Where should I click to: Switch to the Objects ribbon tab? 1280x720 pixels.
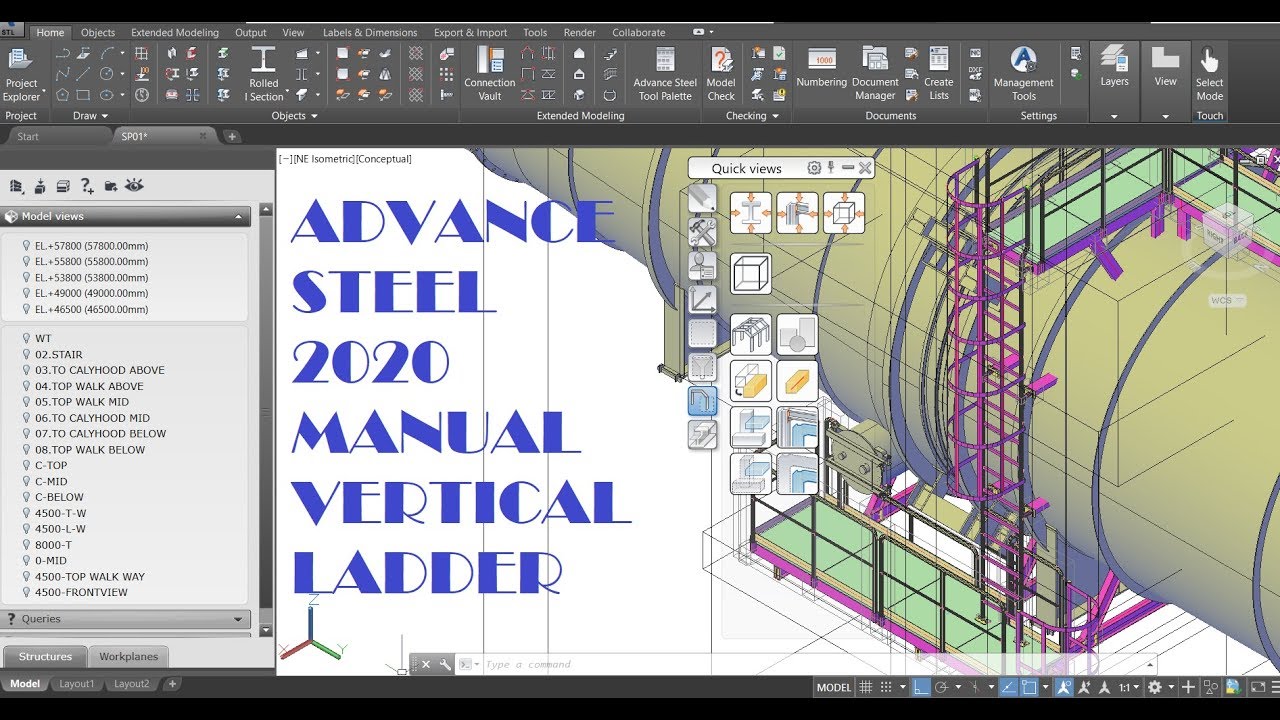[98, 32]
